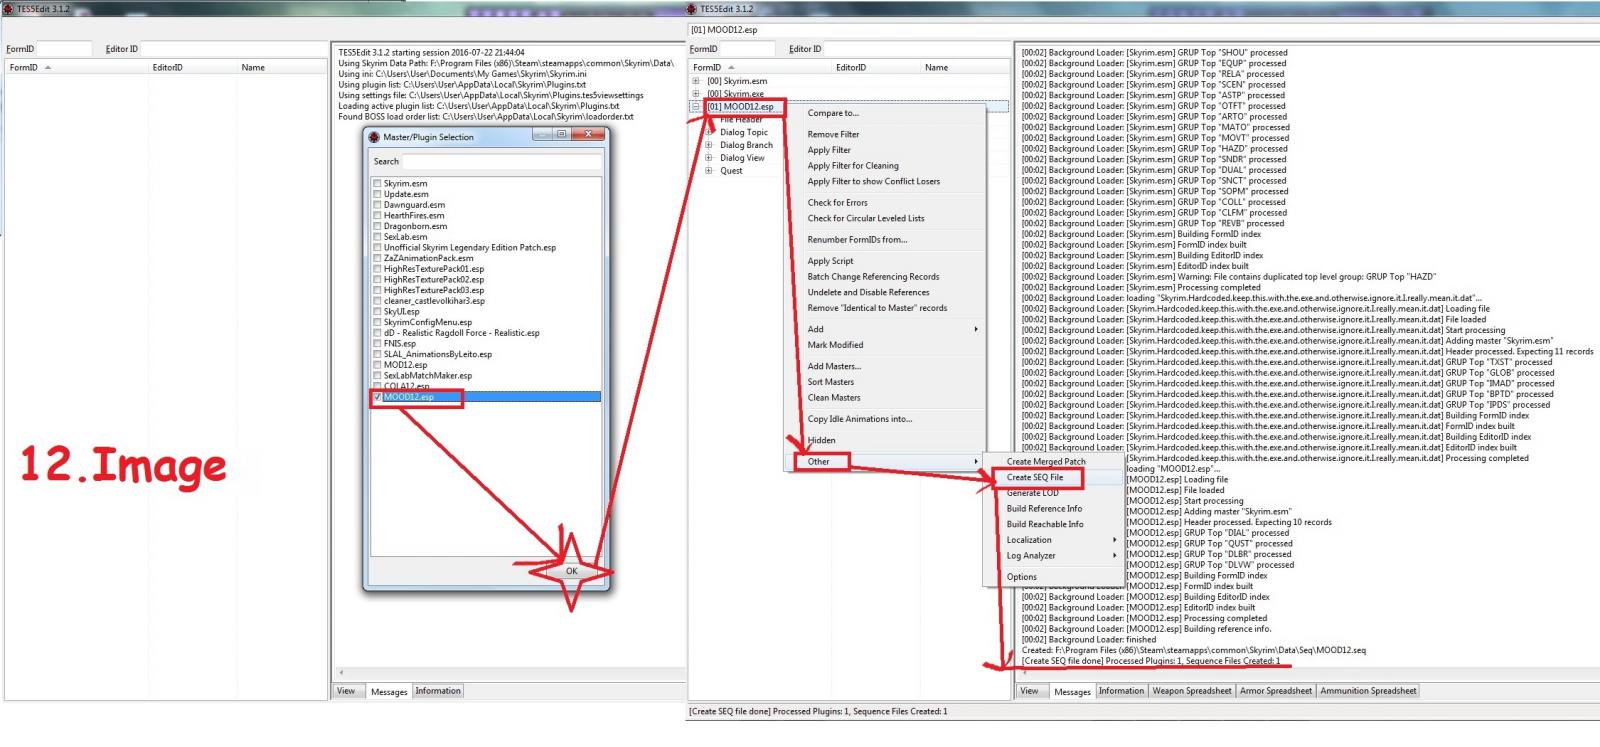Click TES5Edit icon in Master/Plugin Selection title
The image size is (1600, 747).
coord(375,137)
